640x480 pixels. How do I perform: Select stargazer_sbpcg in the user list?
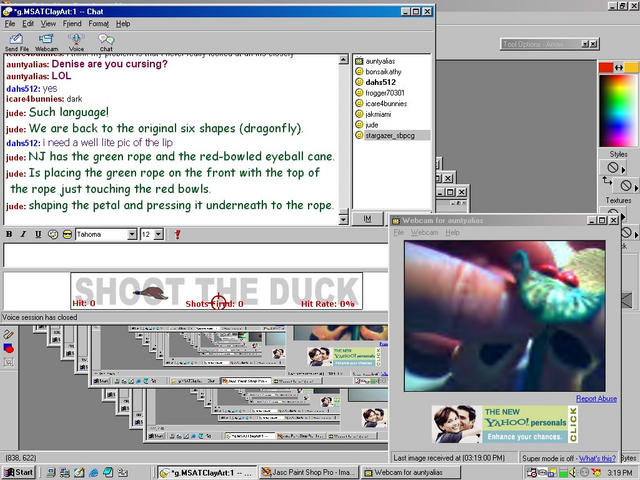click(390, 136)
